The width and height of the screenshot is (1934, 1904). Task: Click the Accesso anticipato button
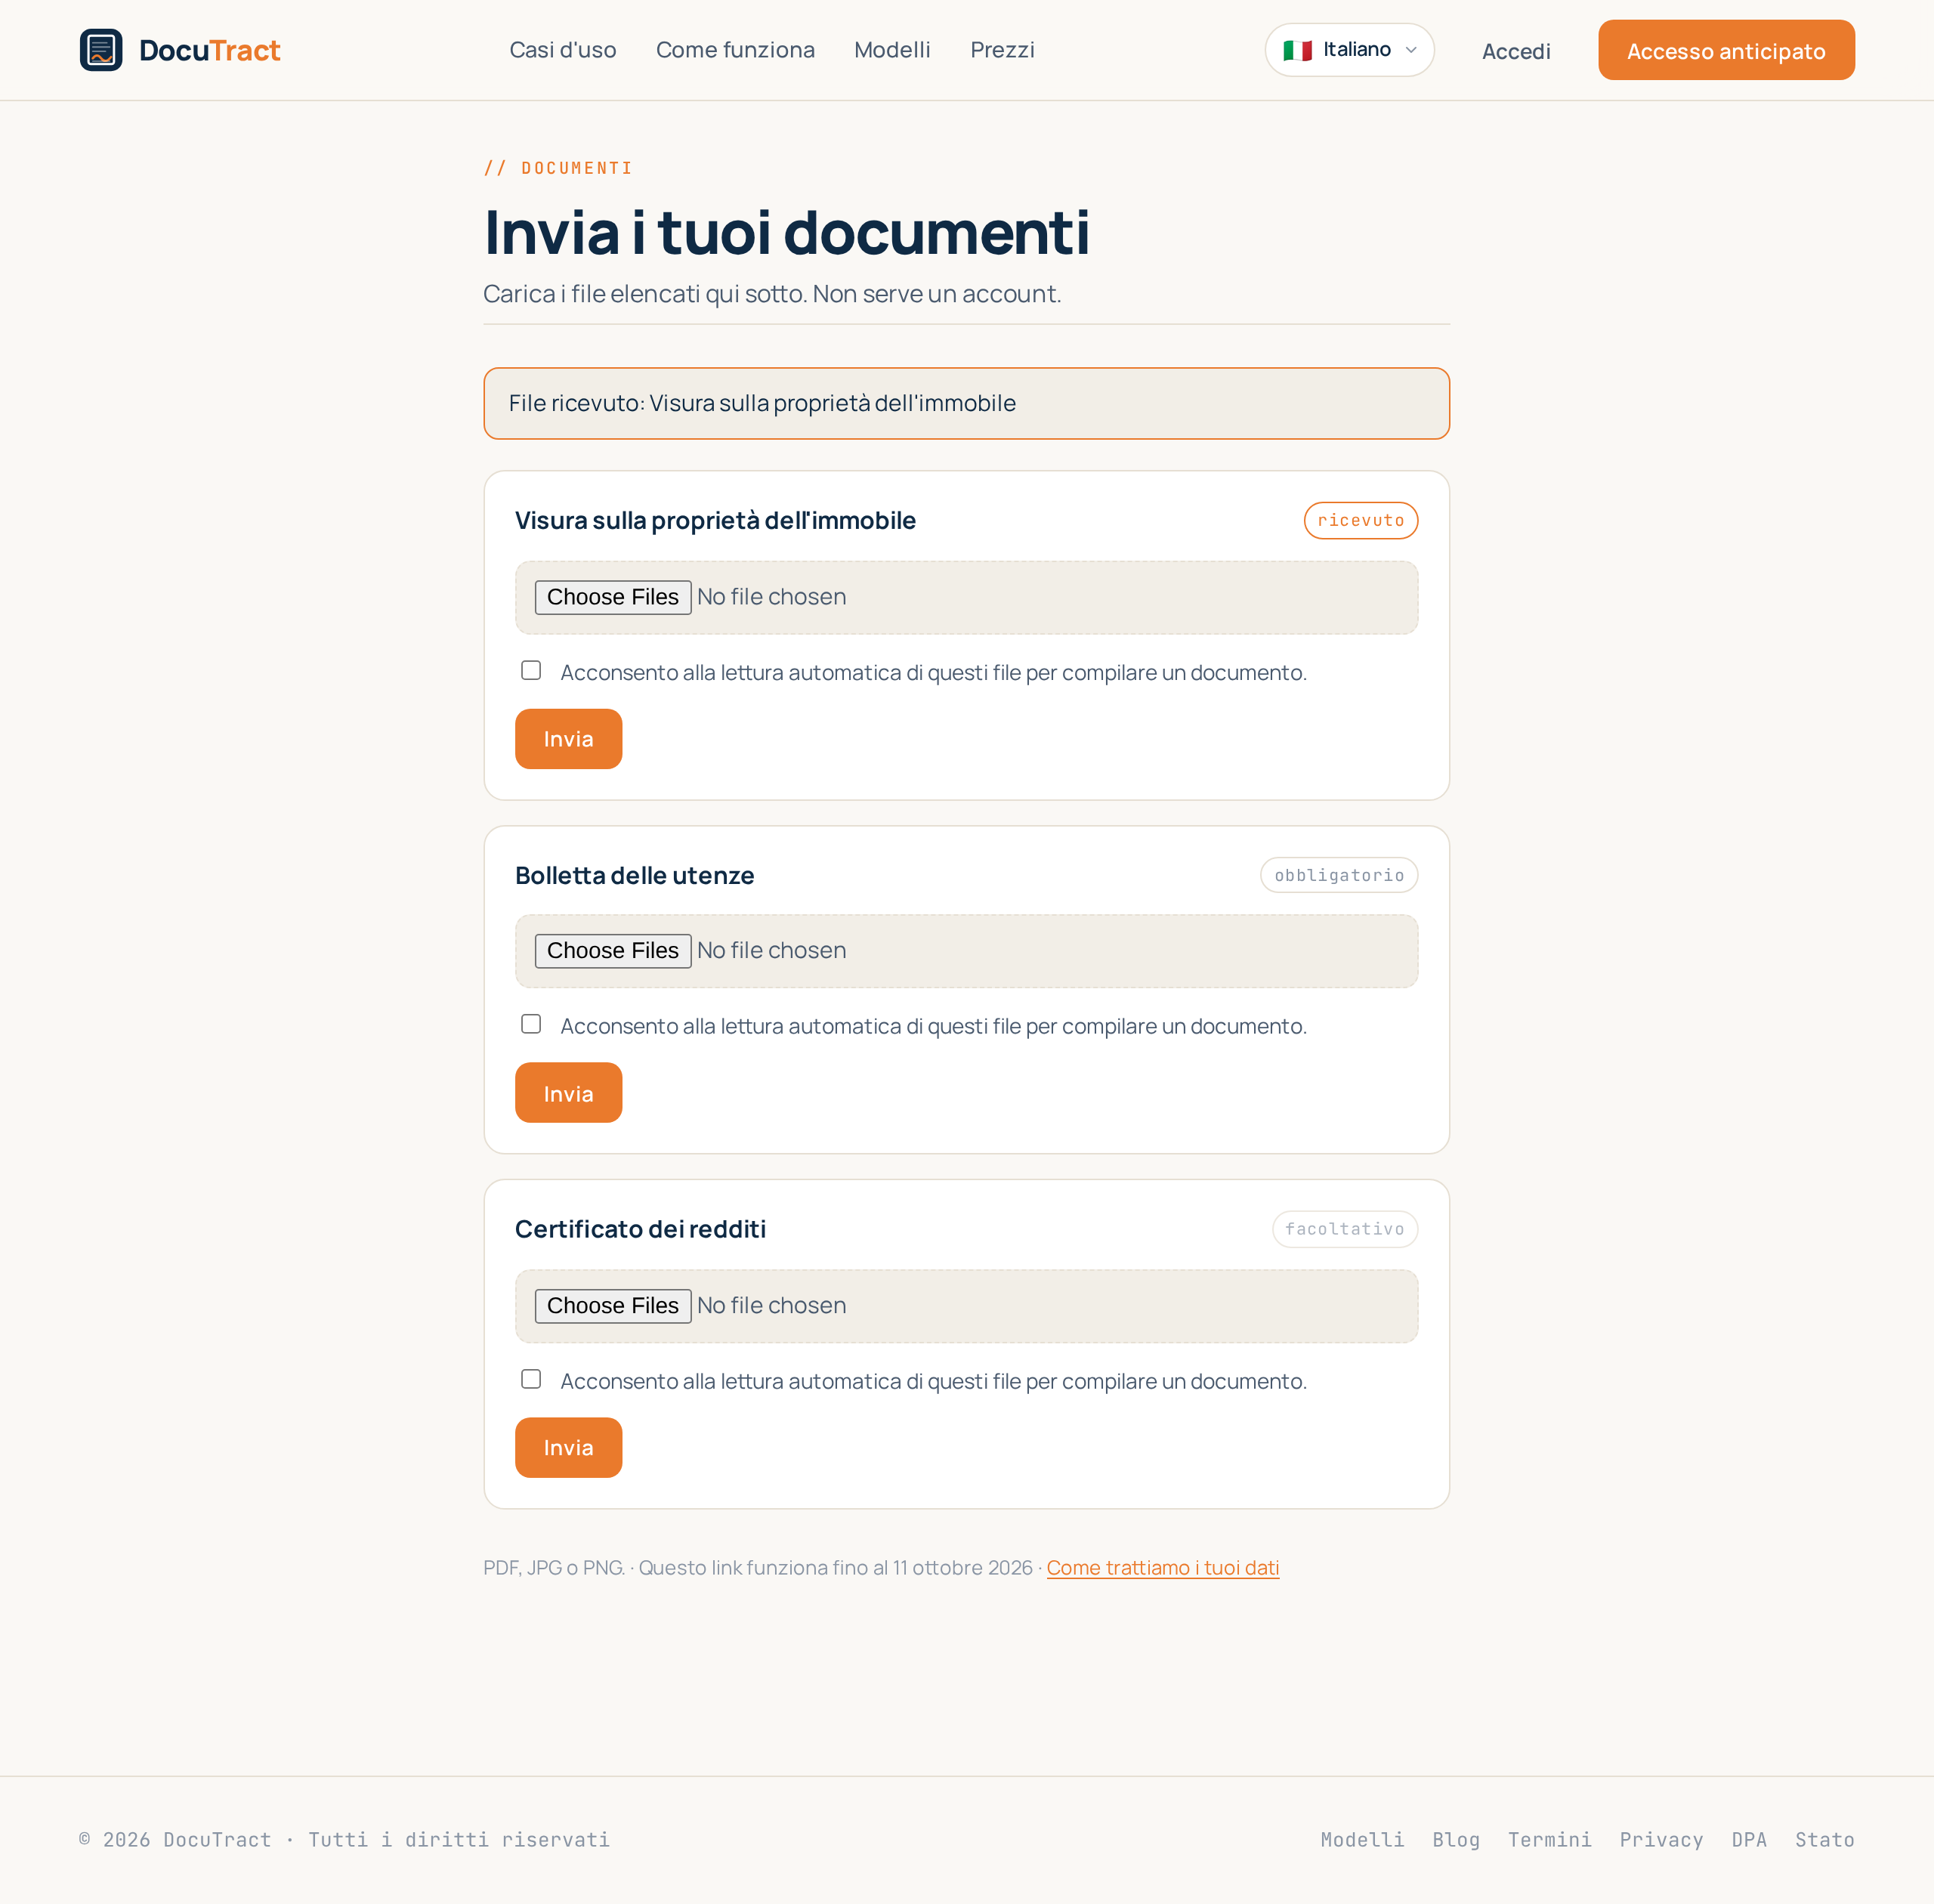click(1726, 50)
